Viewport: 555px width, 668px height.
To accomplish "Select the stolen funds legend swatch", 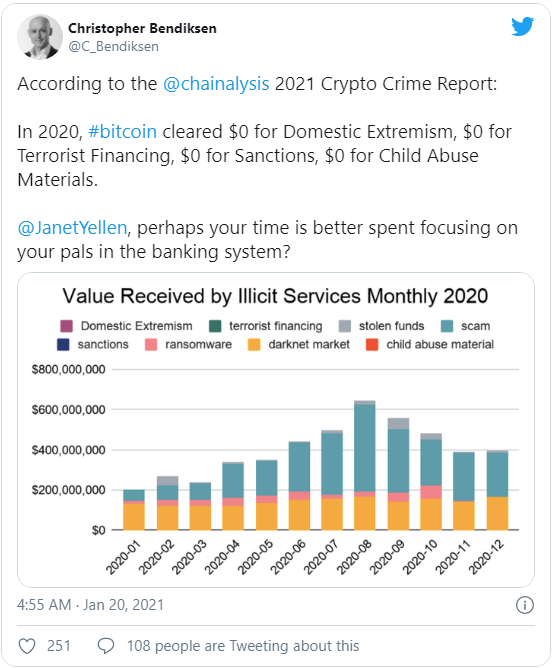I will click(345, 326).
